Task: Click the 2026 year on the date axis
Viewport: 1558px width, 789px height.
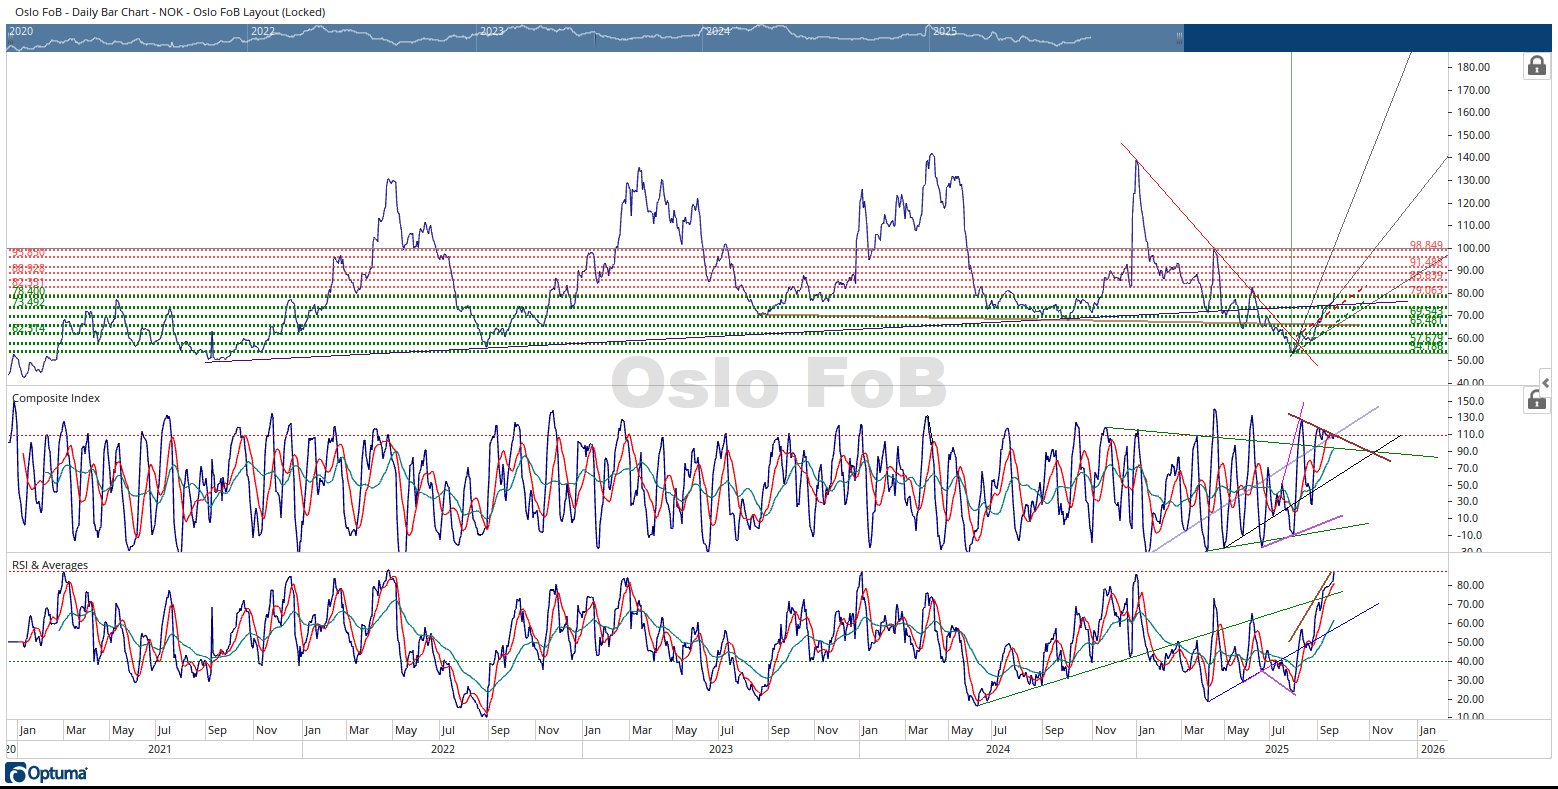Action: click(x=1432, y=749)
